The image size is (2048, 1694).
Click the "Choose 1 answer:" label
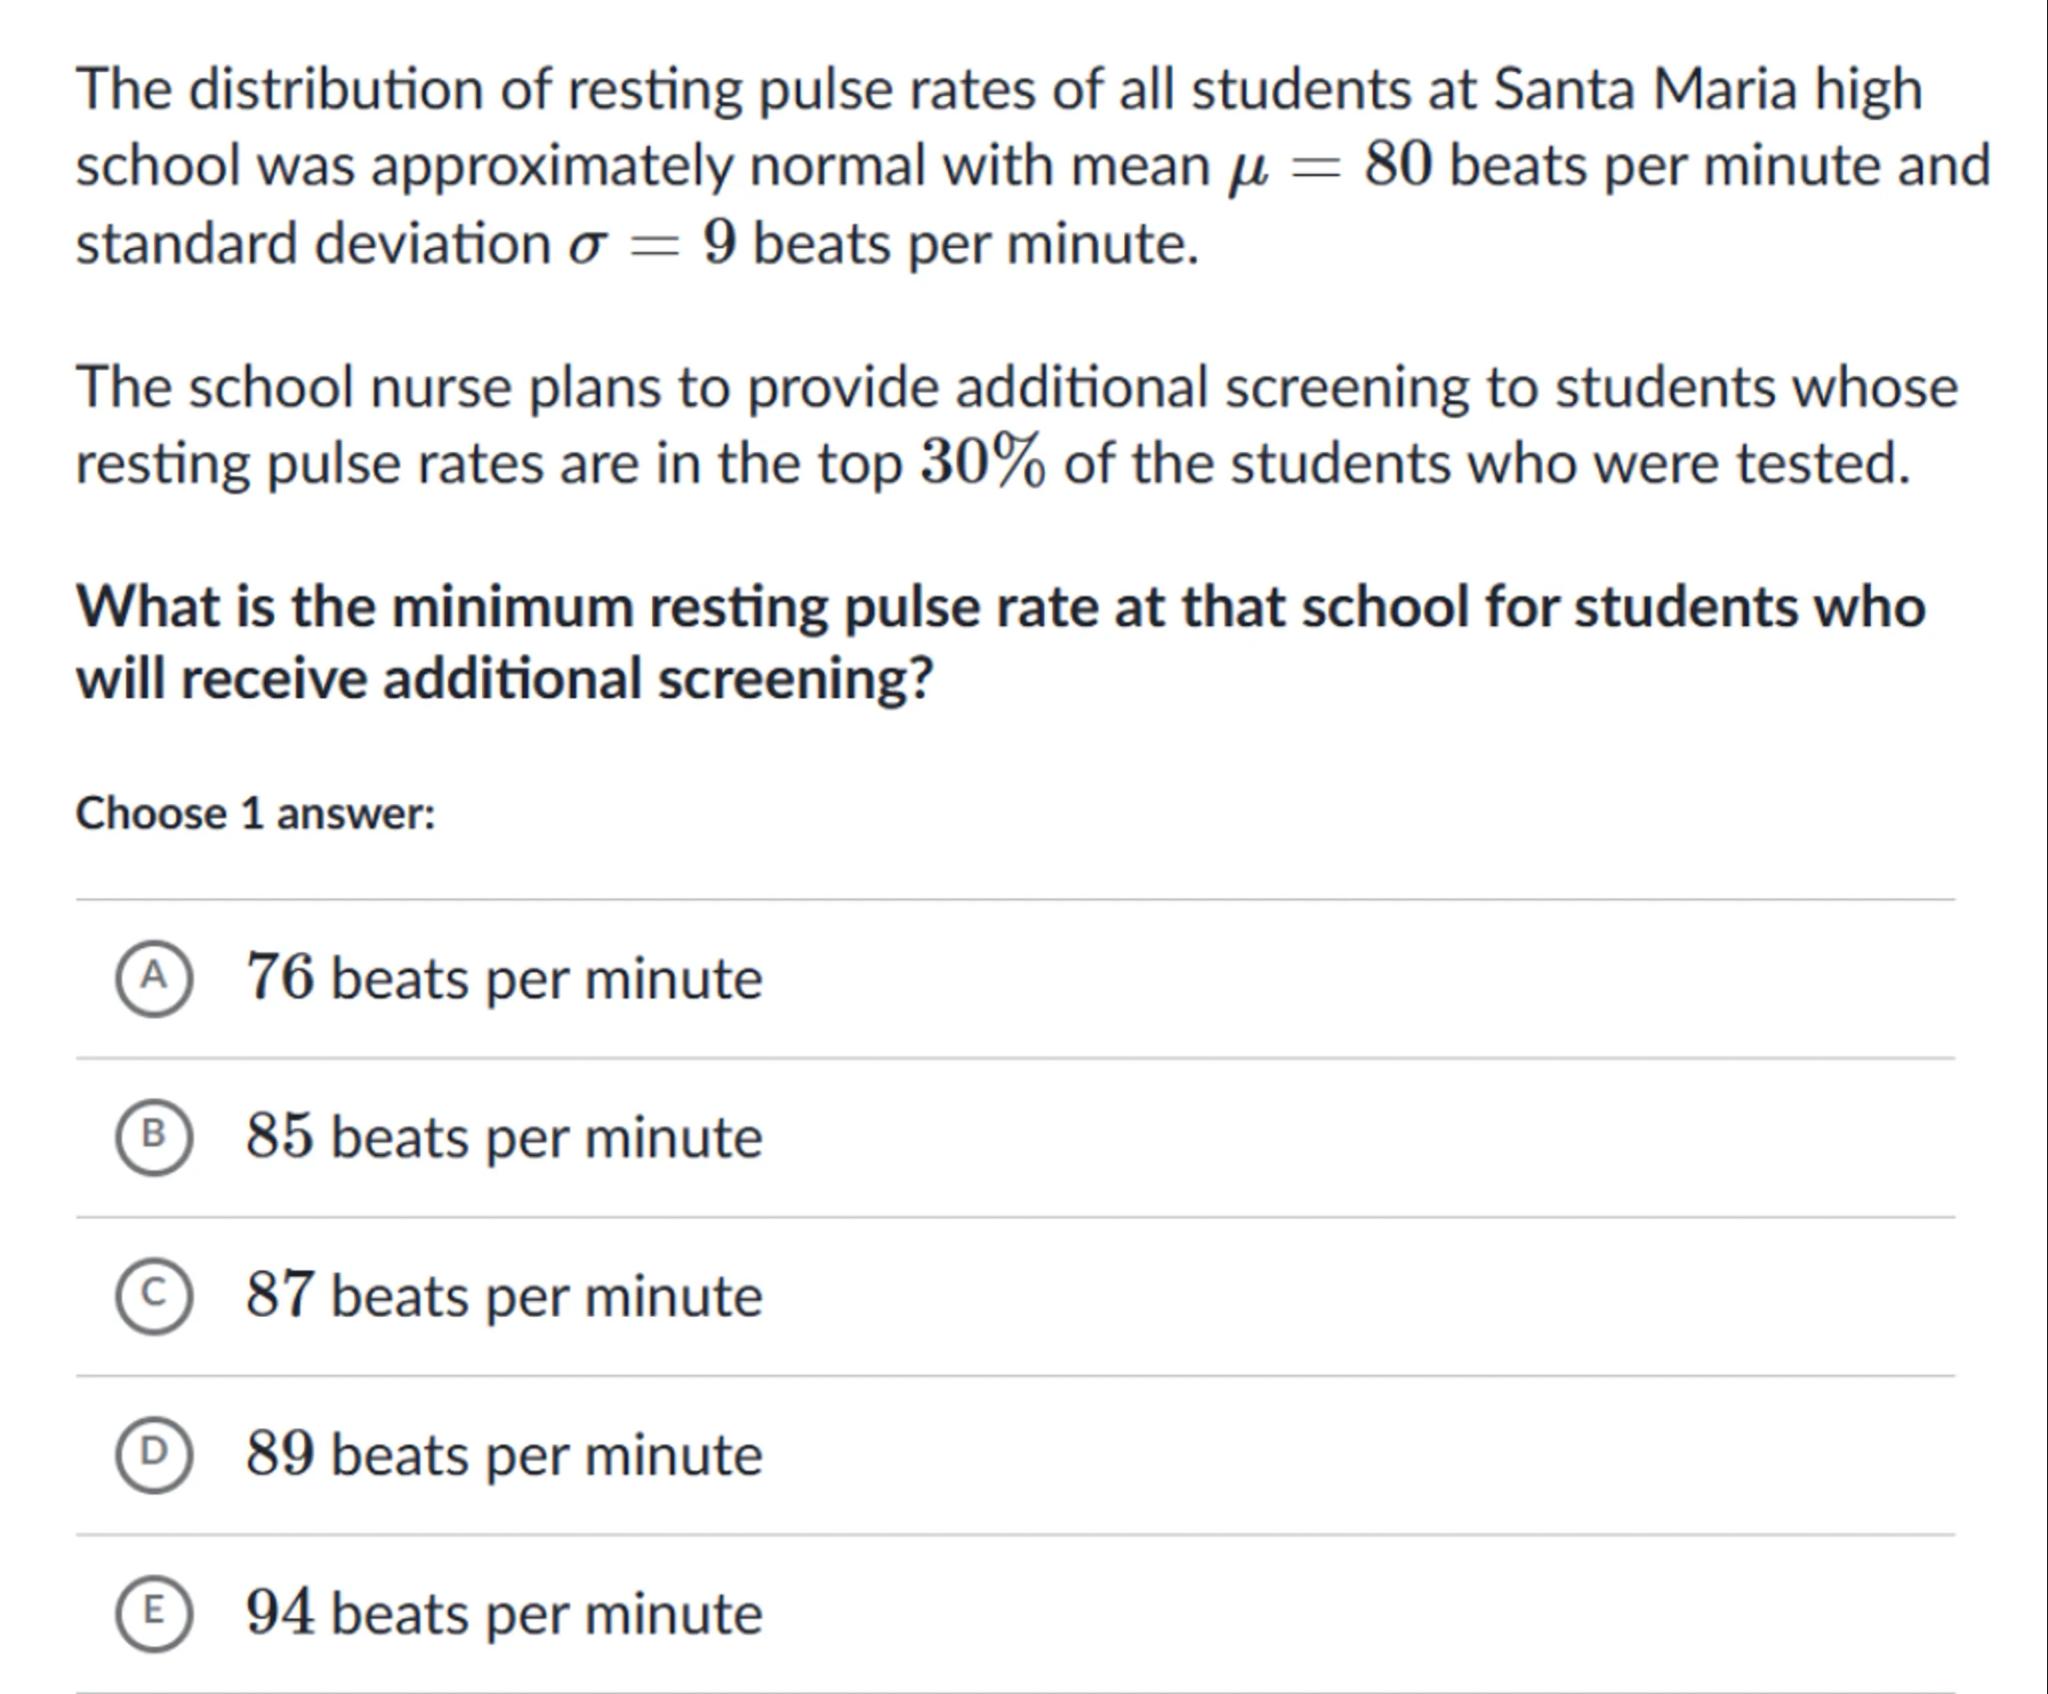(x=256, y=814)
